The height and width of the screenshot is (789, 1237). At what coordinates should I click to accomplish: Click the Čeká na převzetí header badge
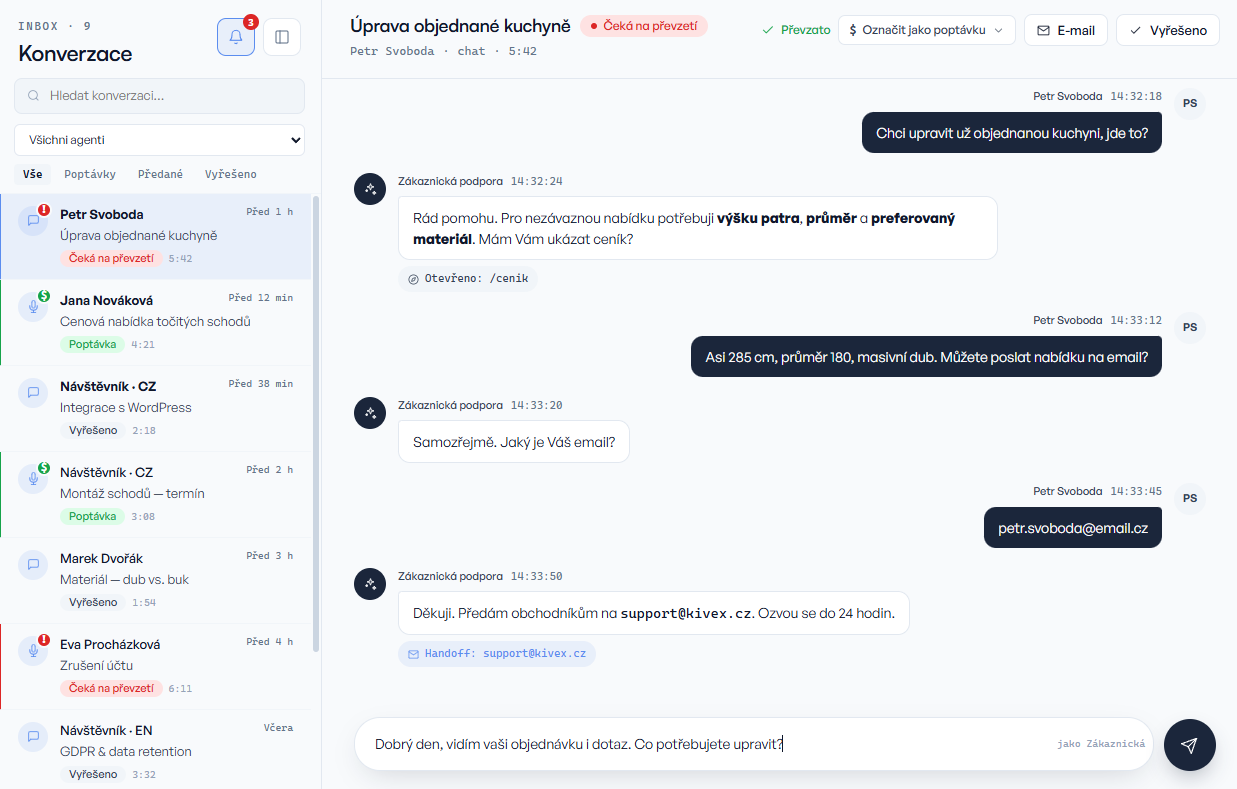tap(644, 26)
